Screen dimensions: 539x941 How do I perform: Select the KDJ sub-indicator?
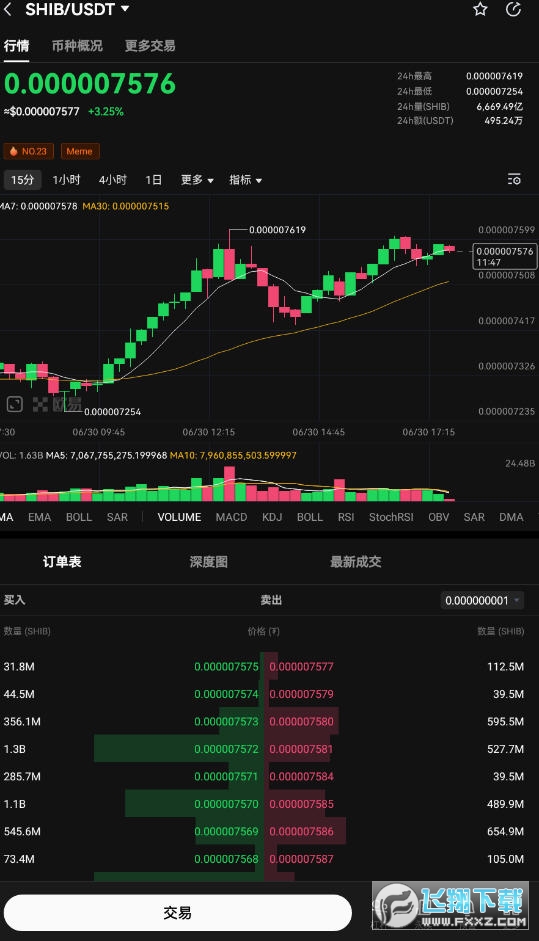(272, 517)
